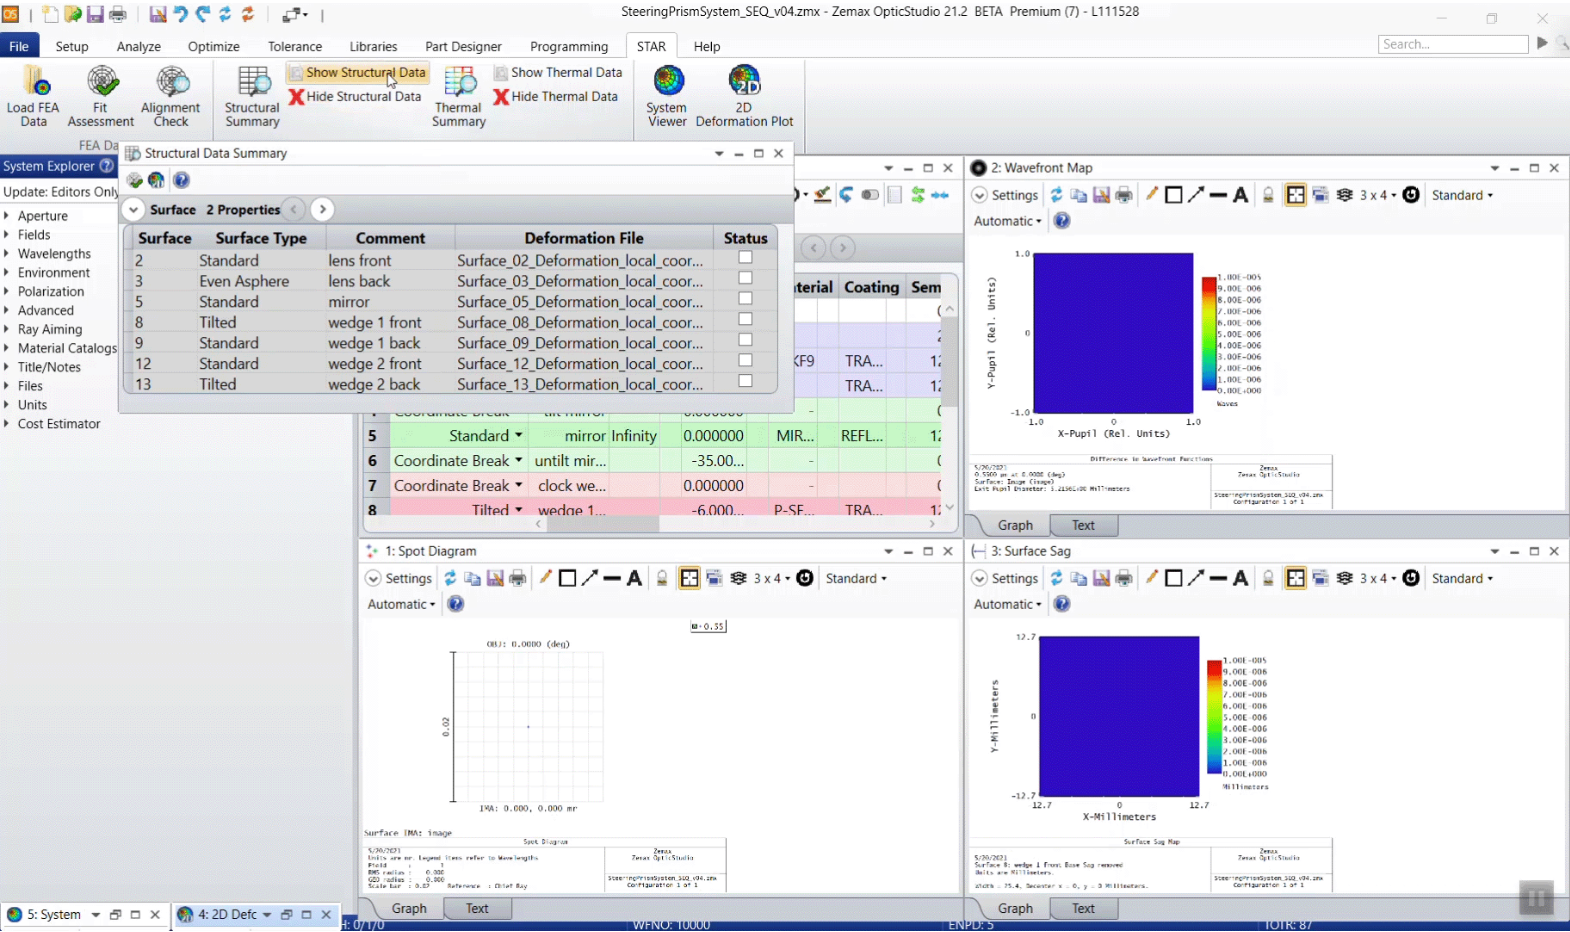
Task: Open the Analyze ribbon tab
Action: click(138, 46)
